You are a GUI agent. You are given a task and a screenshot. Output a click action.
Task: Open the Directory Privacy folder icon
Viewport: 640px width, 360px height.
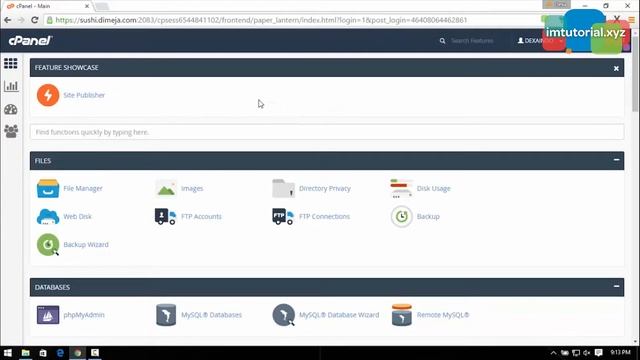[283, 189]
